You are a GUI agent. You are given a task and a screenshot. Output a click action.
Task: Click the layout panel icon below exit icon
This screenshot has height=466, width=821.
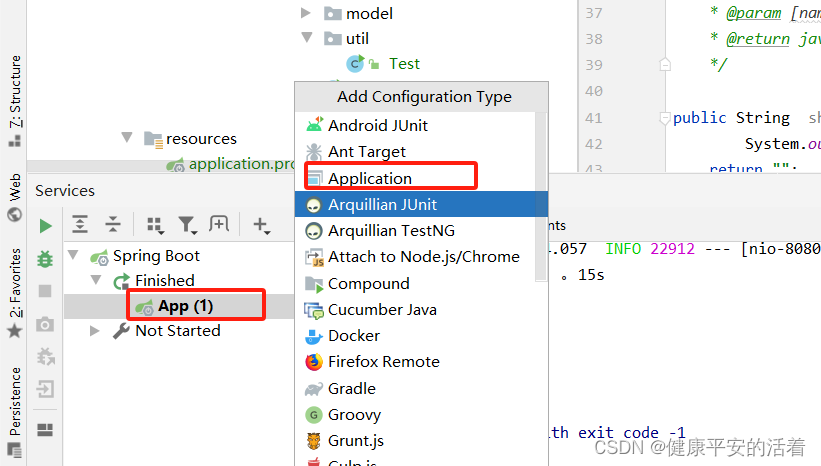point(45,430)
